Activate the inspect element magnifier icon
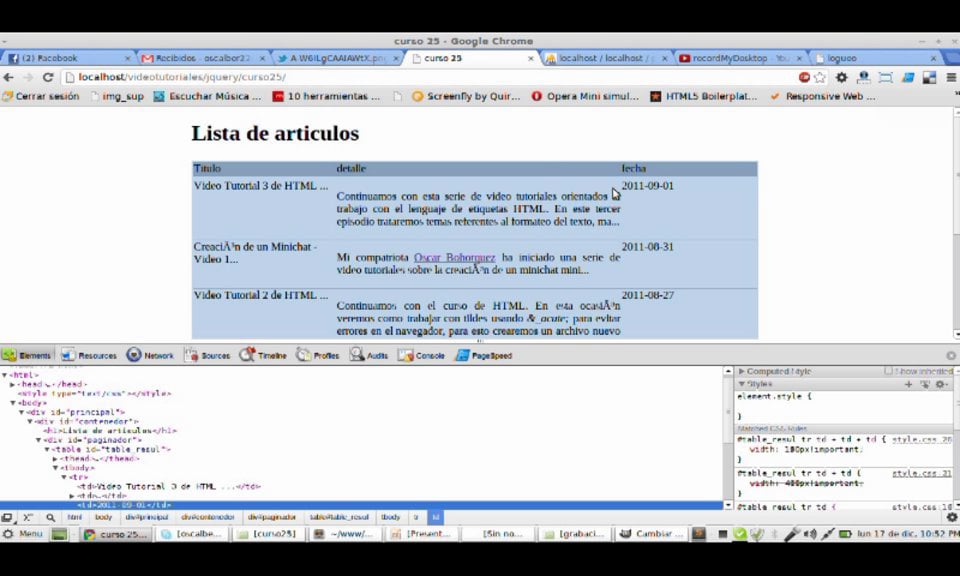960x576 pixels. pos(50,518)
